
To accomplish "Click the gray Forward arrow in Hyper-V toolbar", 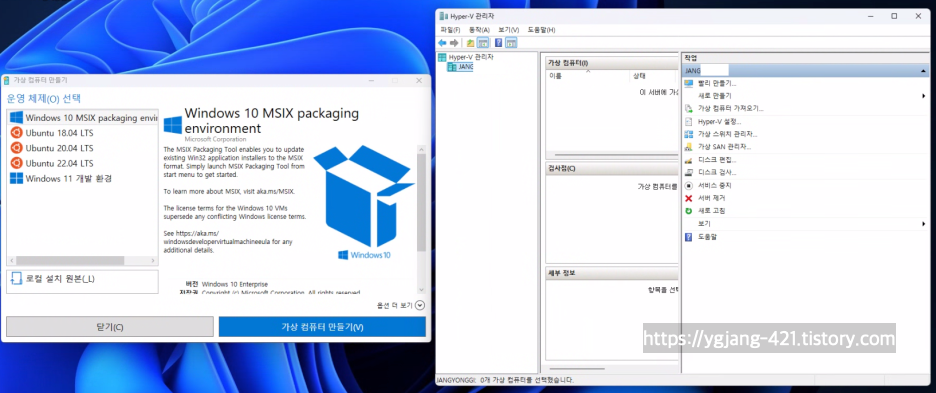I will [x=454, y=43].
